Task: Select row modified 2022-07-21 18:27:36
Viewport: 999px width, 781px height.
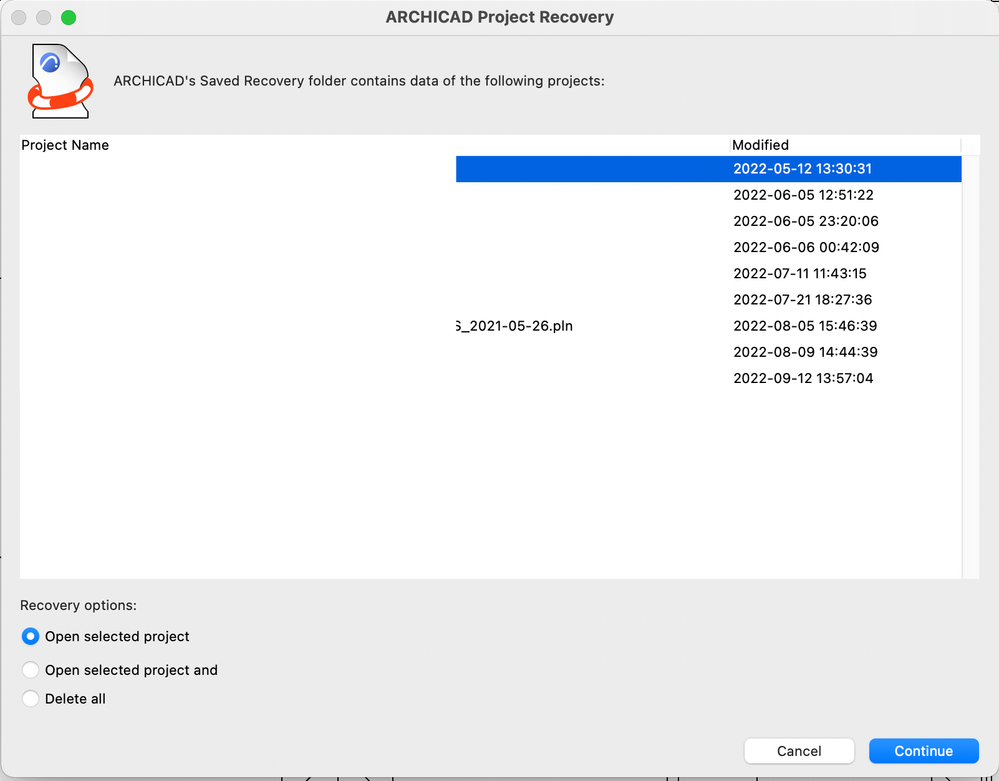Action: (491, 299)
